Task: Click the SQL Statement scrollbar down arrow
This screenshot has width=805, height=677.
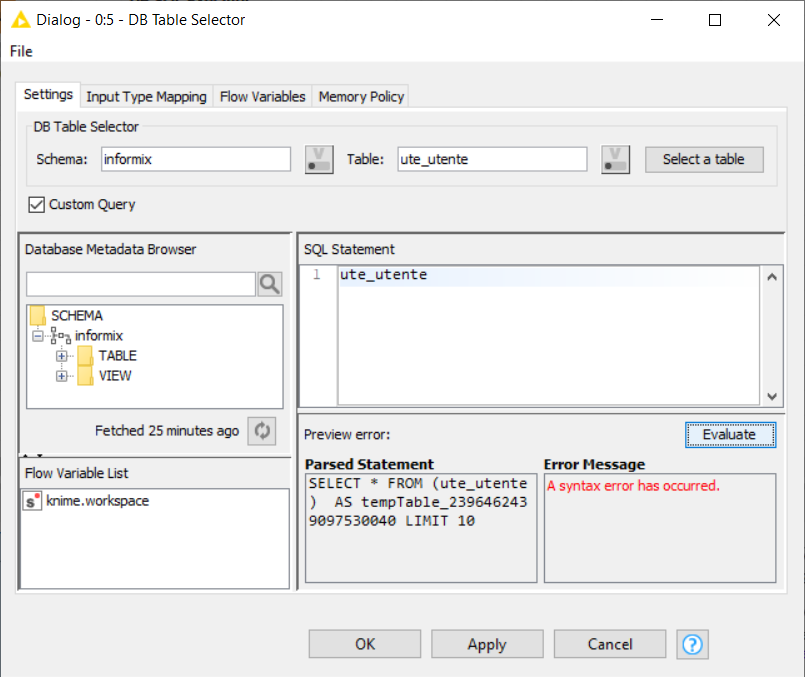Action: pos(772,396)
